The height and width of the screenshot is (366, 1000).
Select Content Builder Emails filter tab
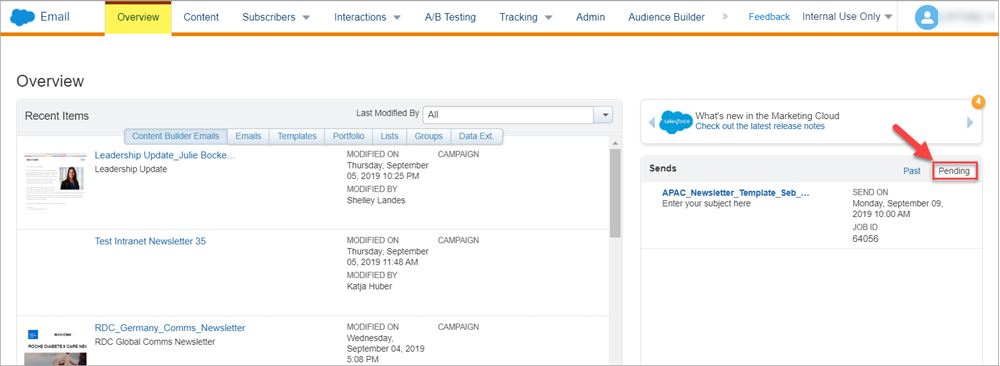tap(175, 136)
